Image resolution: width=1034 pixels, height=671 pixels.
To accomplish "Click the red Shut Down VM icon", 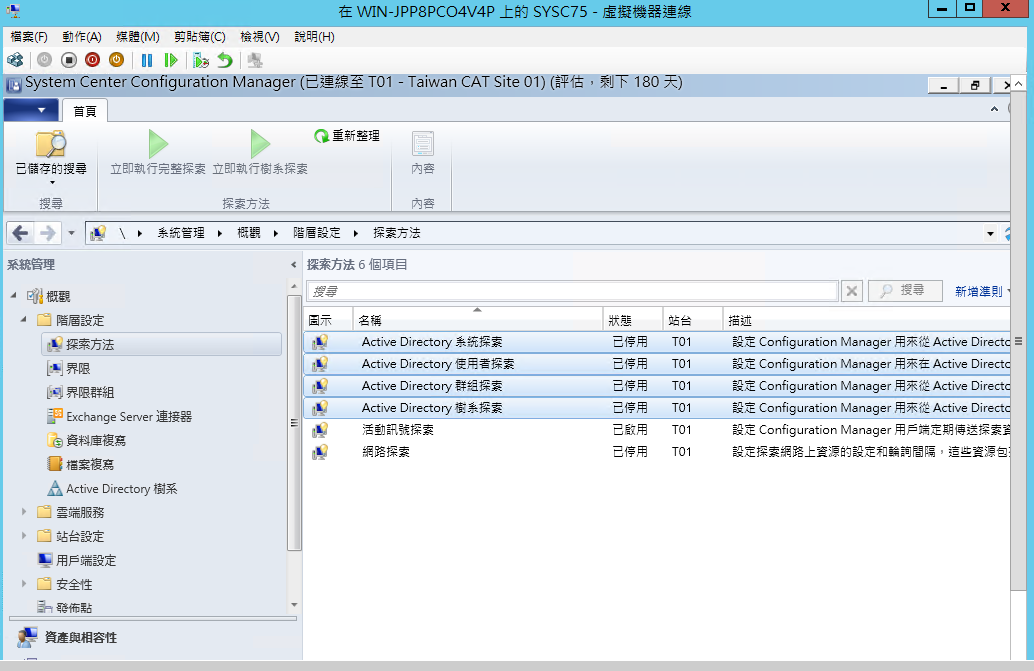I will click(x=92, y=61).
